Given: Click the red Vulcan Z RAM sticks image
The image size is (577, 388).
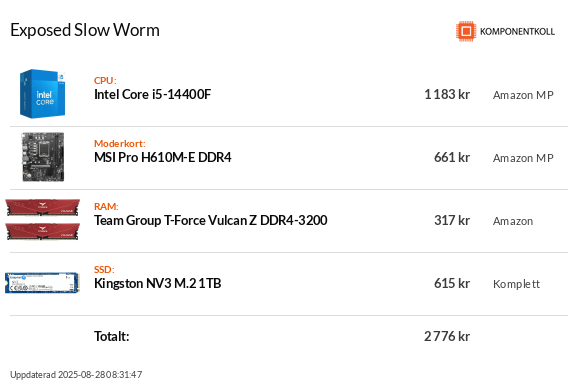Looking at the screenshot, I should (x=43, y=220).
